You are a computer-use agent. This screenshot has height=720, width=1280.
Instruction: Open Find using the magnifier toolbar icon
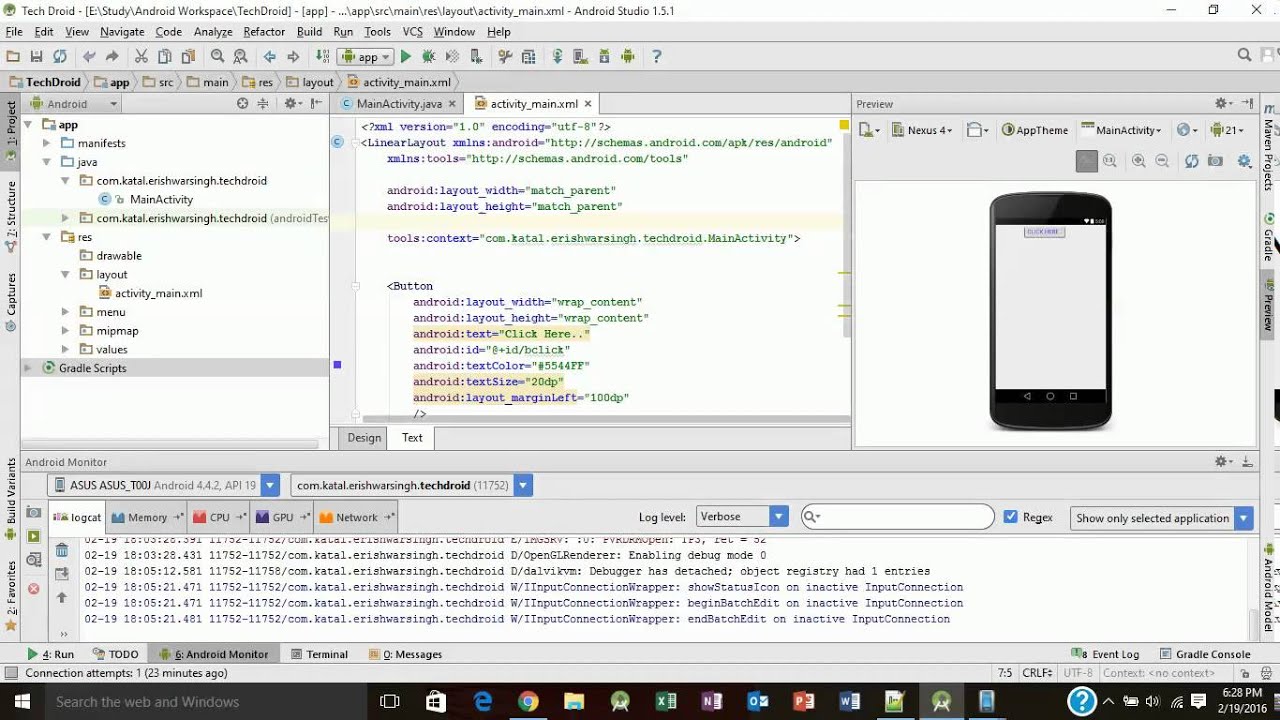pyautogui.click(x=217, y=57)
